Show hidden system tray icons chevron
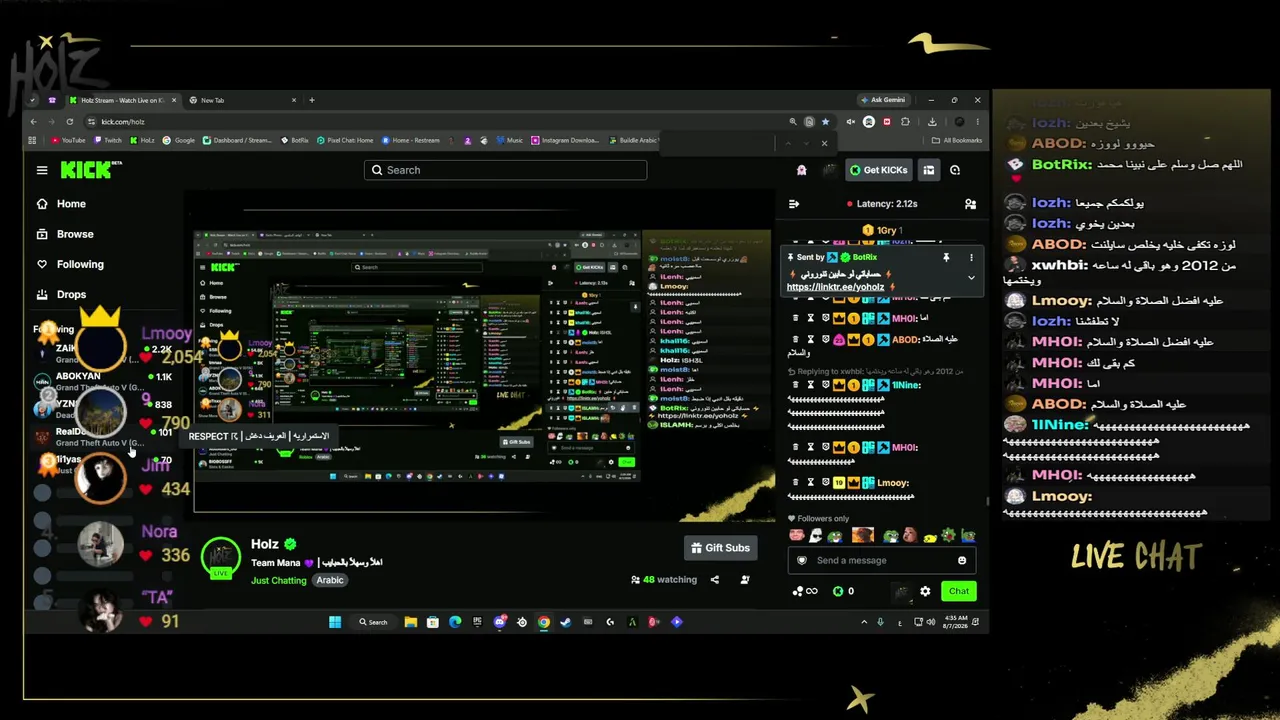This screenshot has width=1280, height=720. click(x=864, y=622)
